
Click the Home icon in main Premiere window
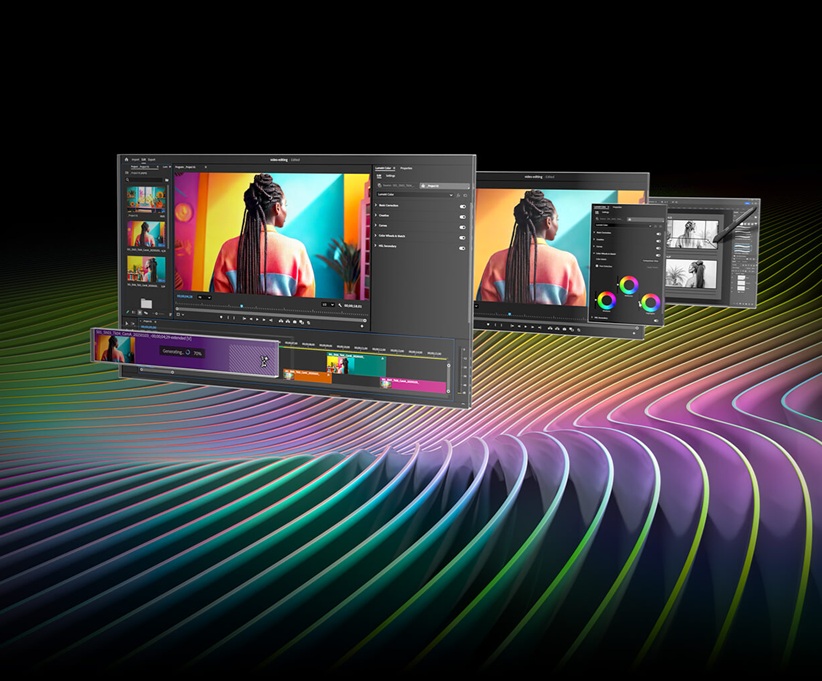[126, 159]
